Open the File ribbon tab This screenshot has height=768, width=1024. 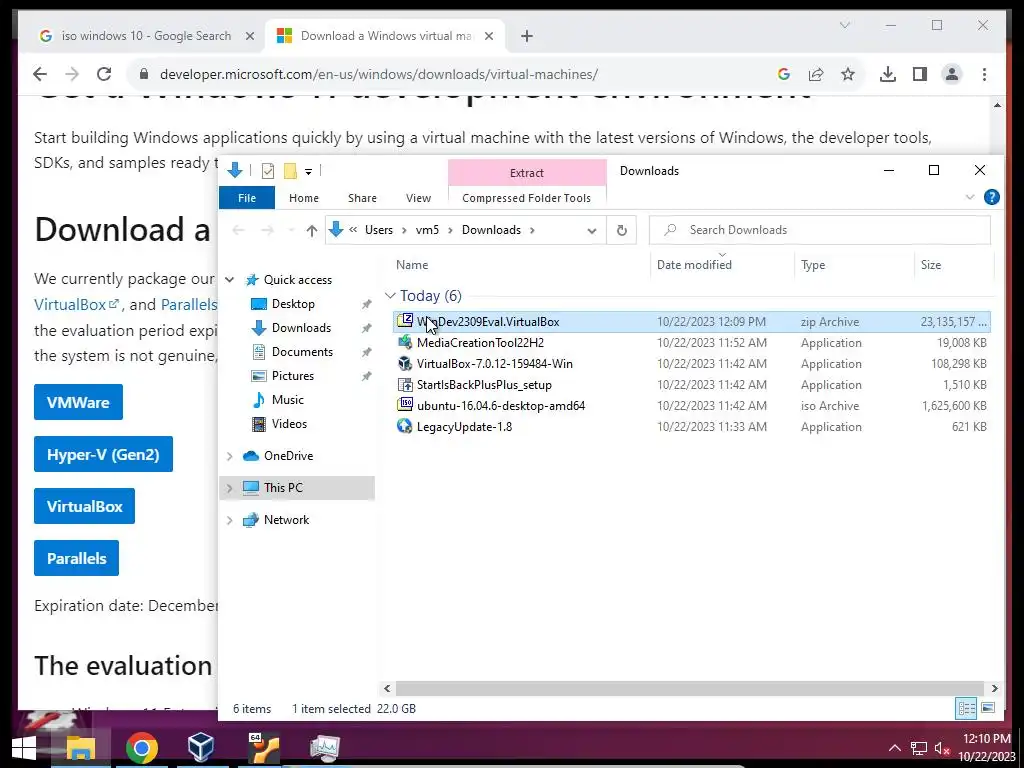(x=247, y=198)
